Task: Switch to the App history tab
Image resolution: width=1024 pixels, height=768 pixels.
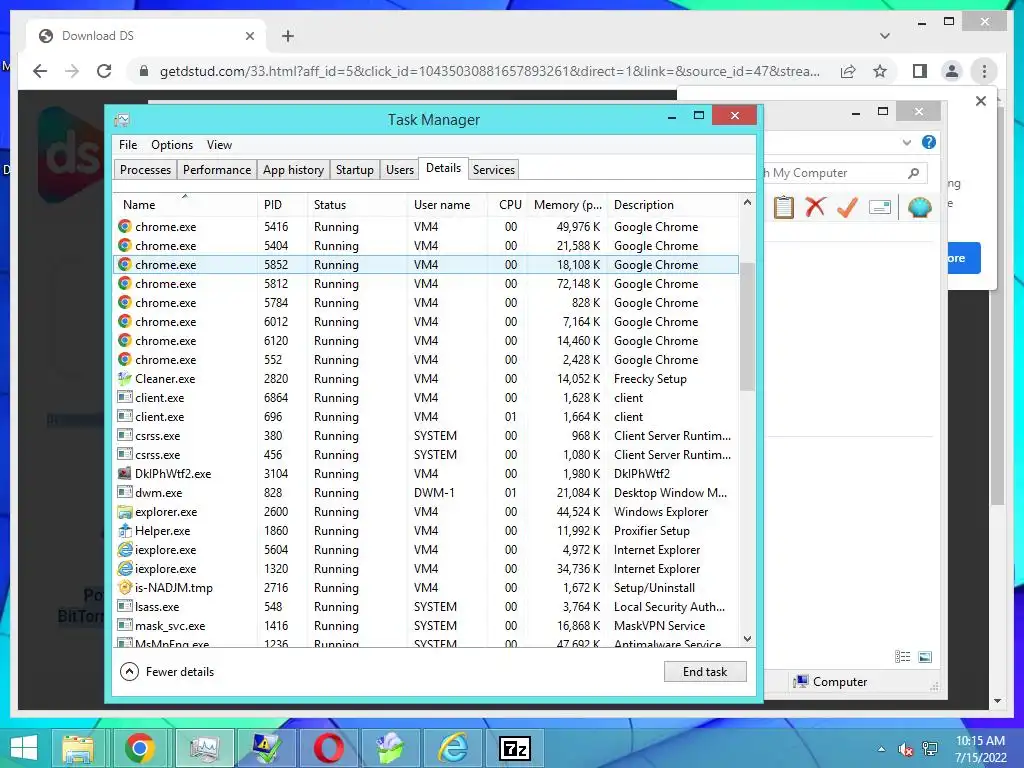Action: [293, 170]
